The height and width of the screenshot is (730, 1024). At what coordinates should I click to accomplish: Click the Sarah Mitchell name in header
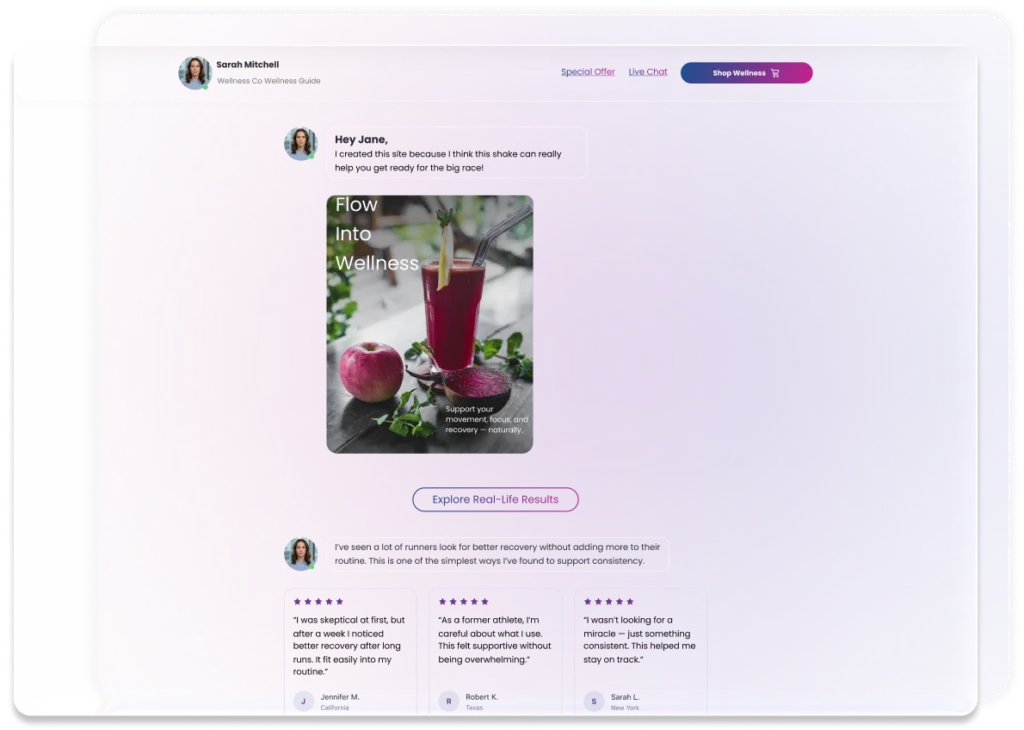pos(248,65)
